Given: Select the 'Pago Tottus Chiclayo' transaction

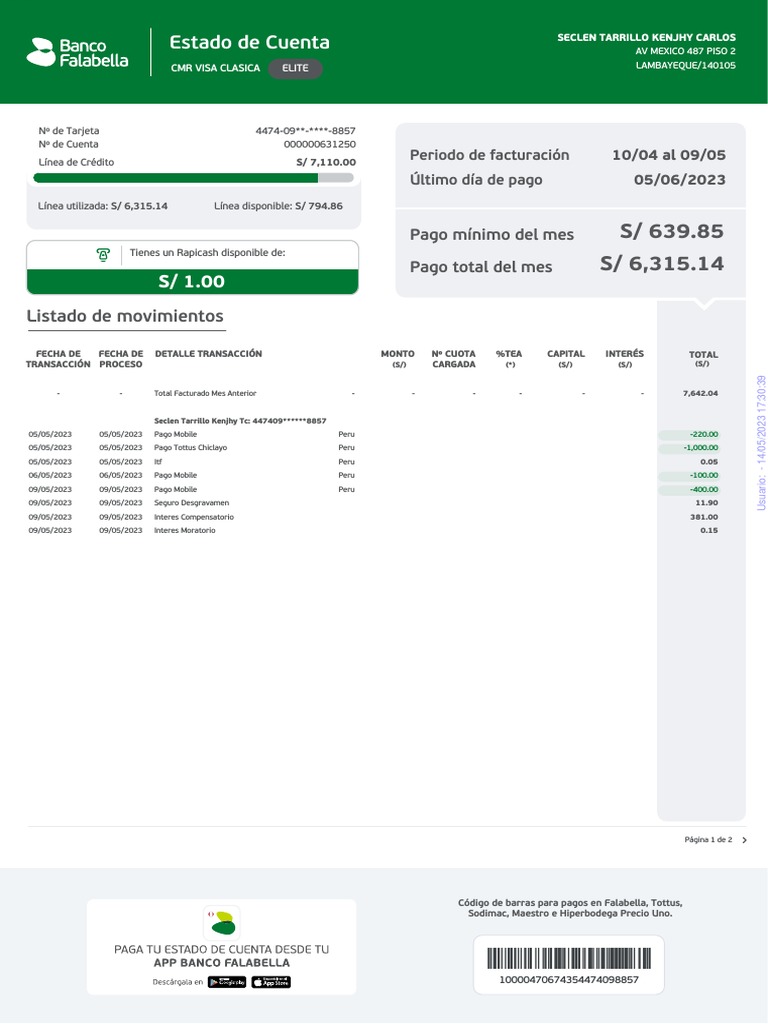Looking at the screenshot, I should point(191,448).
